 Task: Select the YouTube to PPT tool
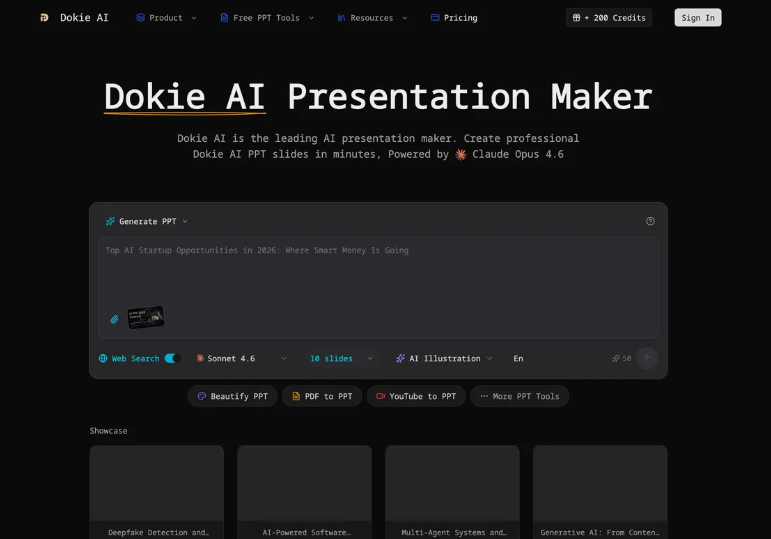tap(415, 396)
